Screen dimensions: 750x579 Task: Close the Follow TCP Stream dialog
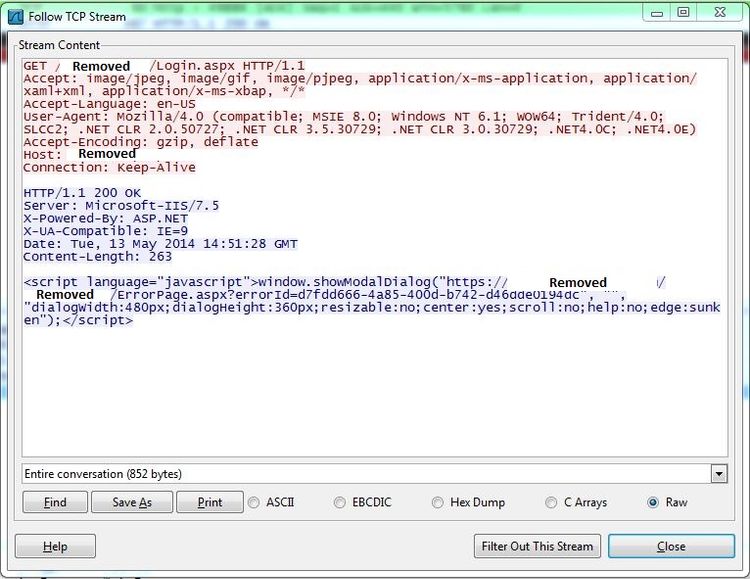pyautogui.click(x=671, y=546)
